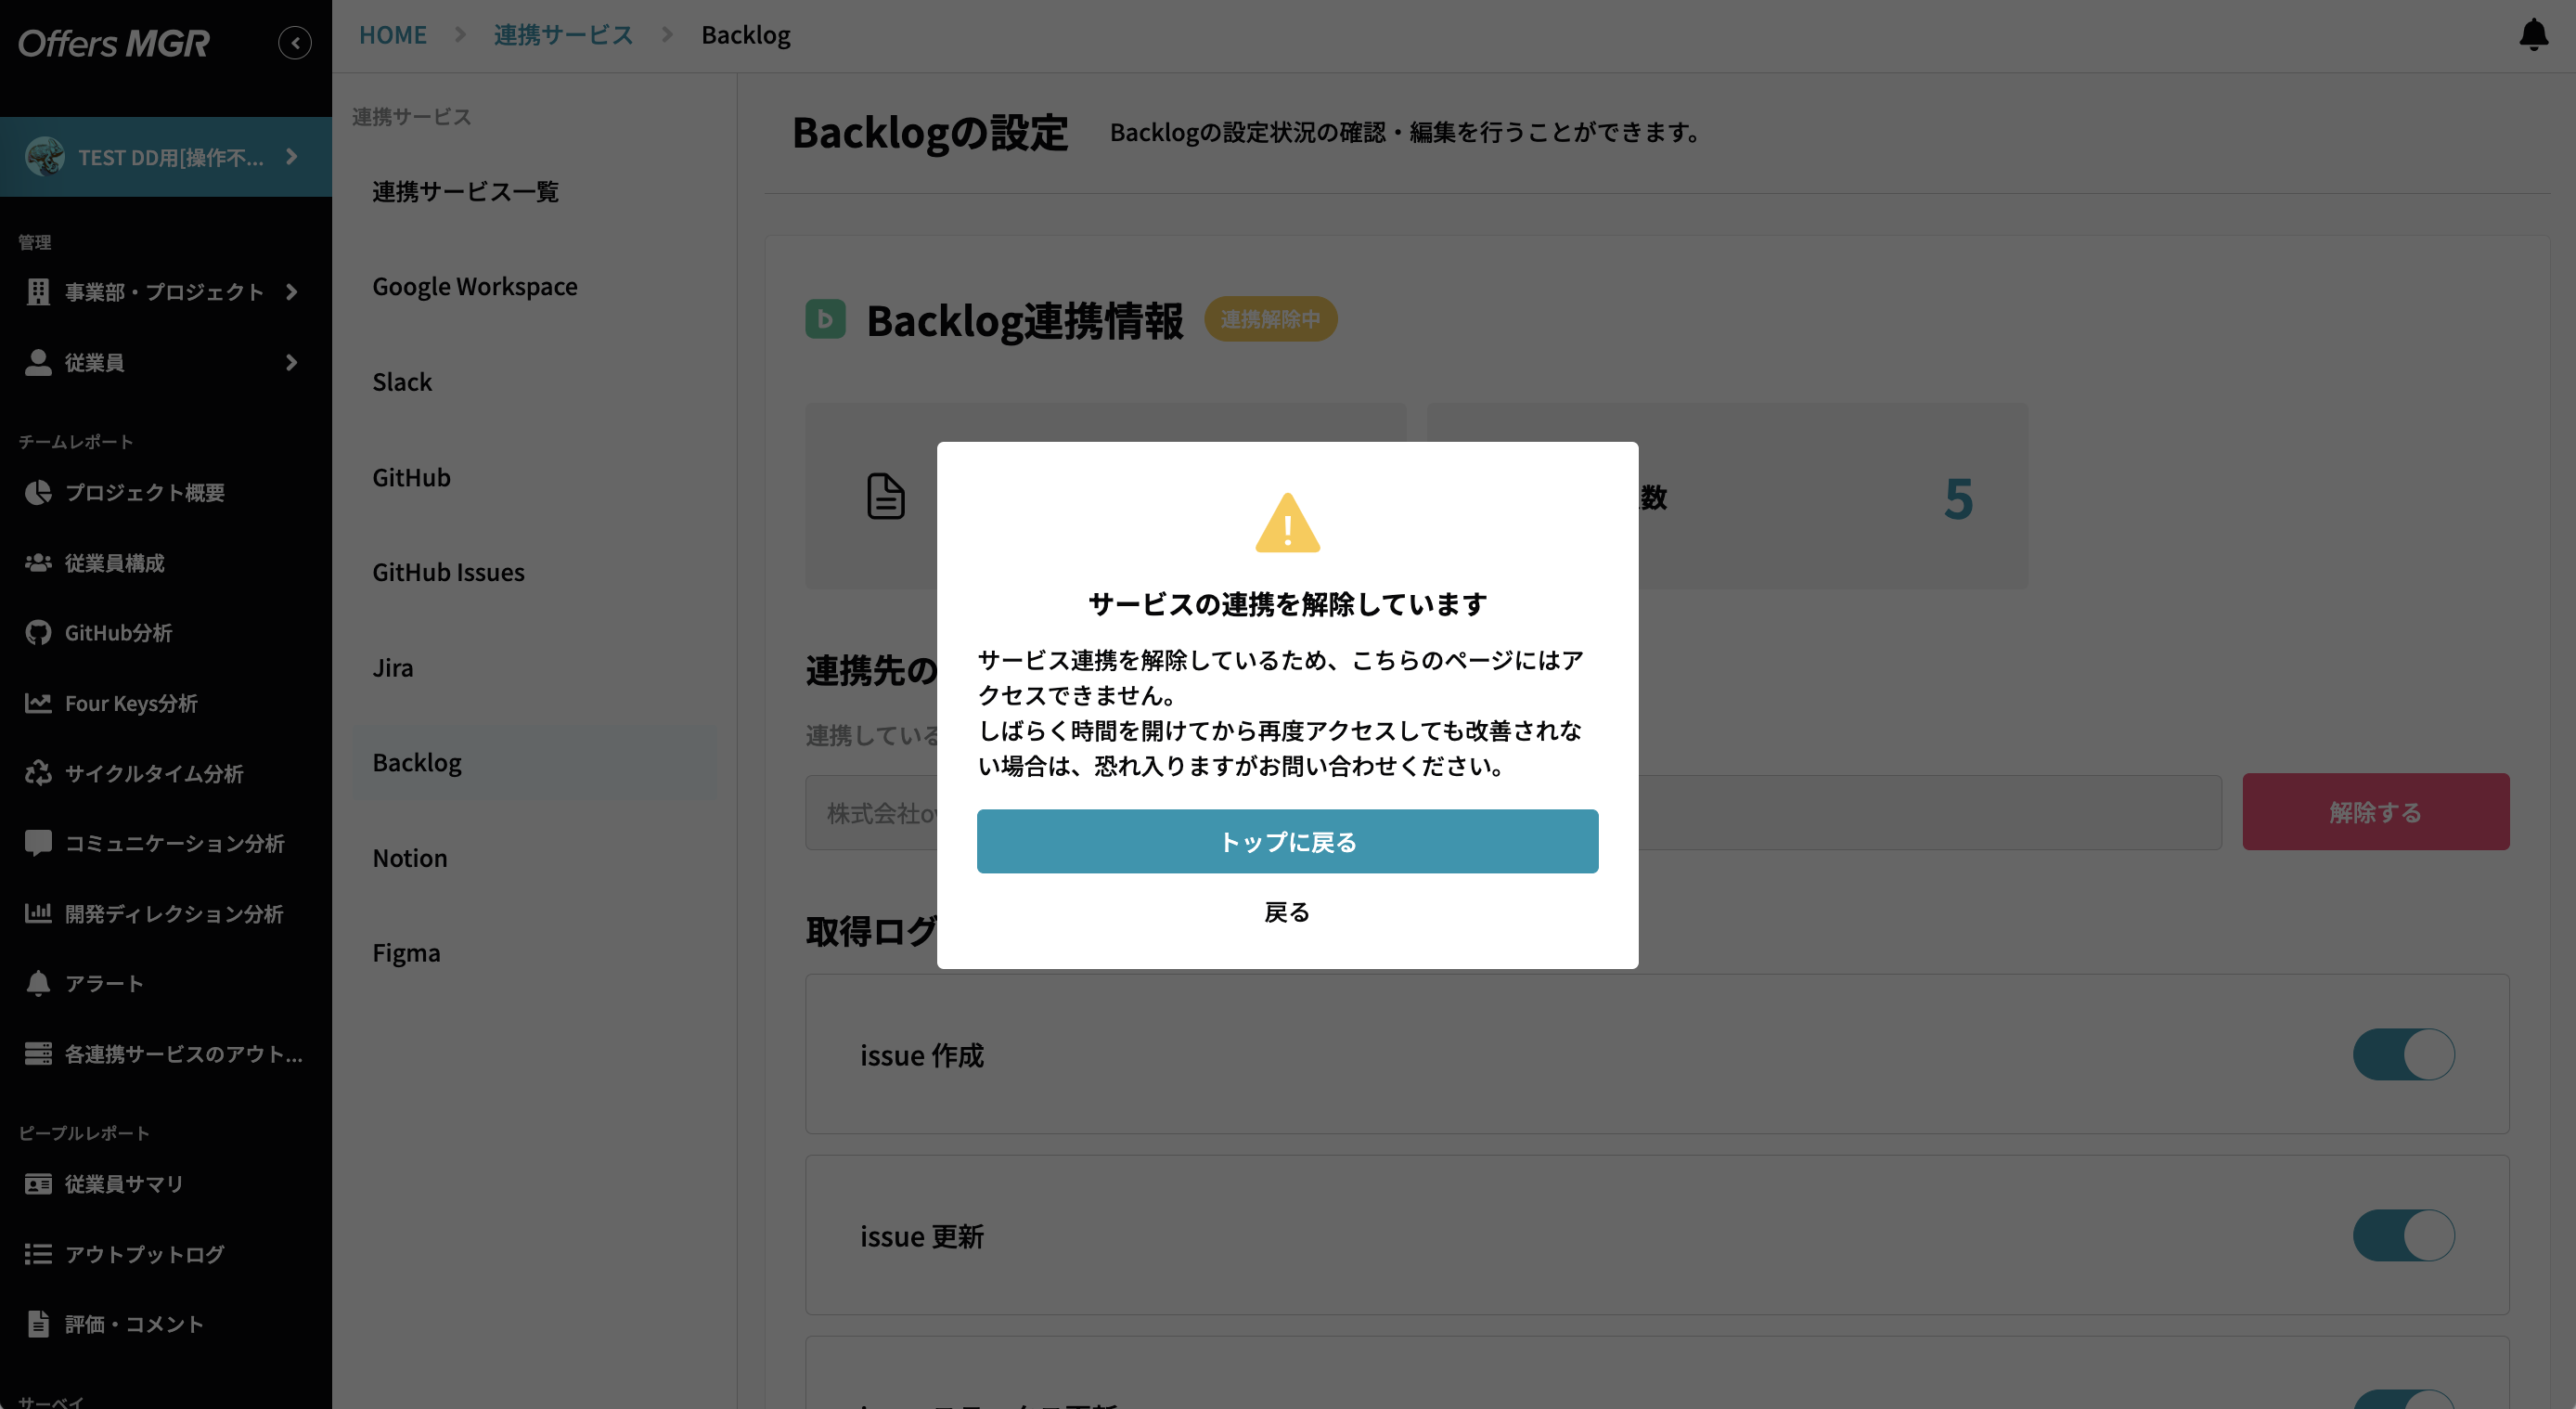Switch to the GitHub Issues integration page
Image resolution: width=2576 pixels, height=1409 pixels.
coord(448,571)
